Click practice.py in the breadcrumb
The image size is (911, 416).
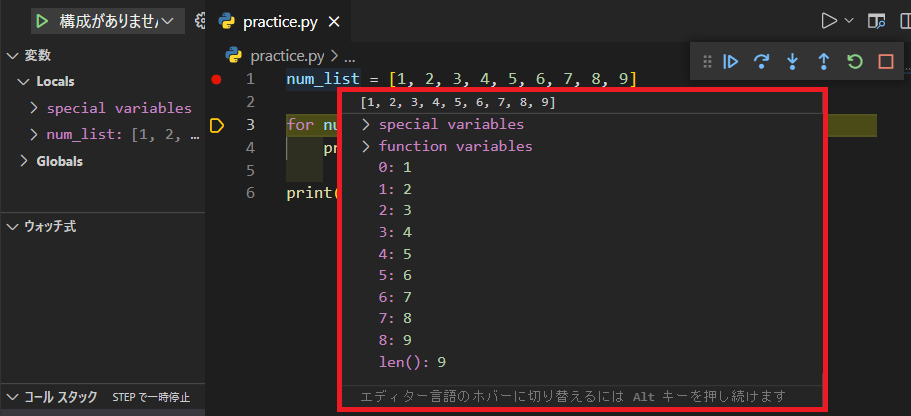coord(287,56)
